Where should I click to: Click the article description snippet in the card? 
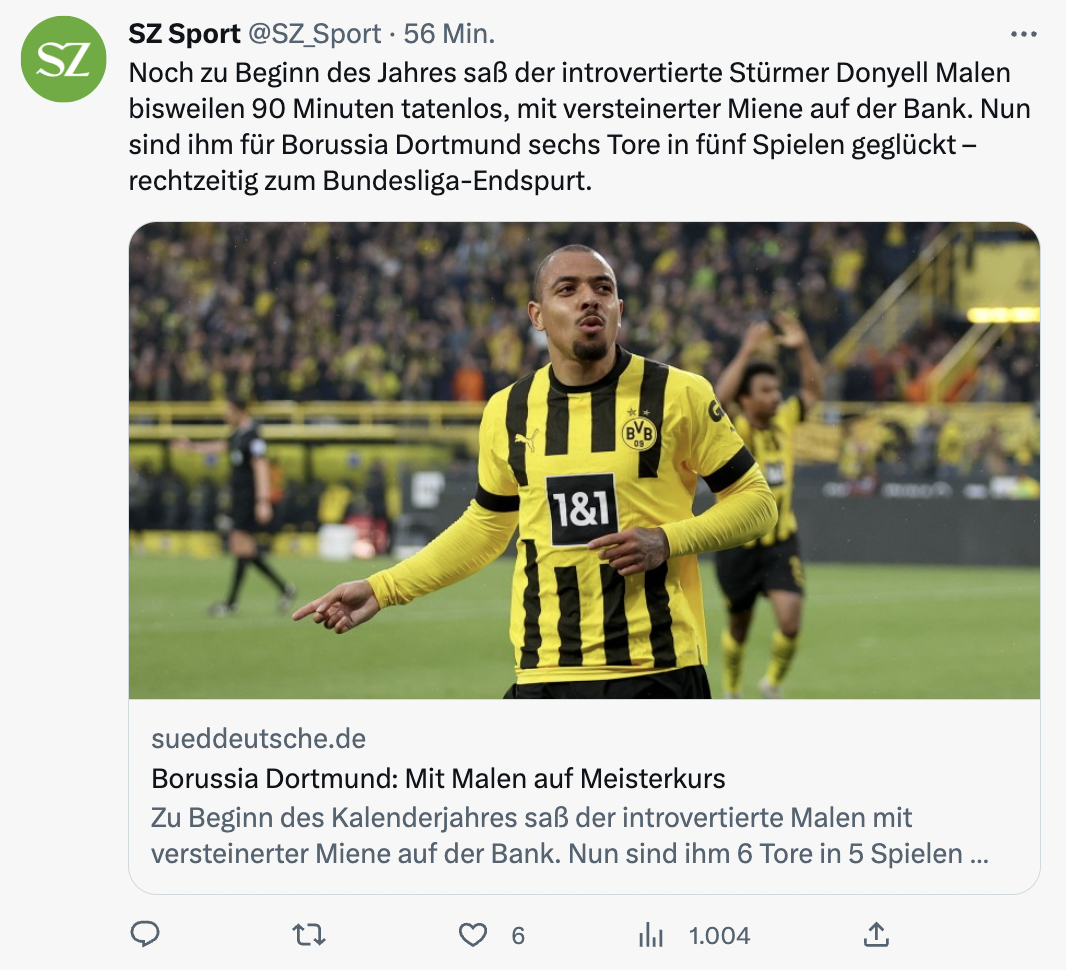coord(570,836)
